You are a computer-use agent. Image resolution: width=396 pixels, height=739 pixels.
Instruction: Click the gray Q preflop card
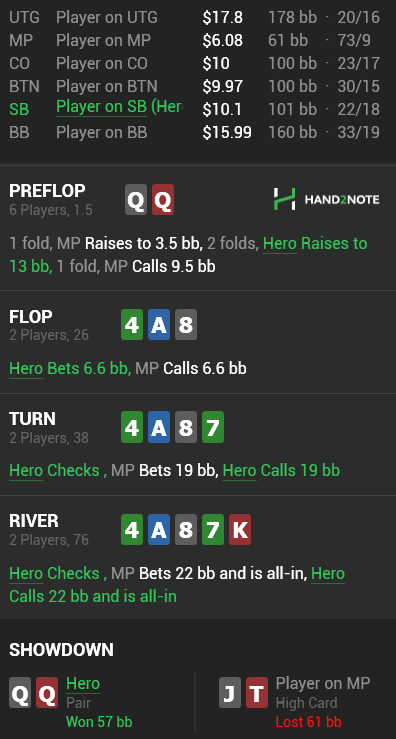pyautogui.click(x=136, y=200)
